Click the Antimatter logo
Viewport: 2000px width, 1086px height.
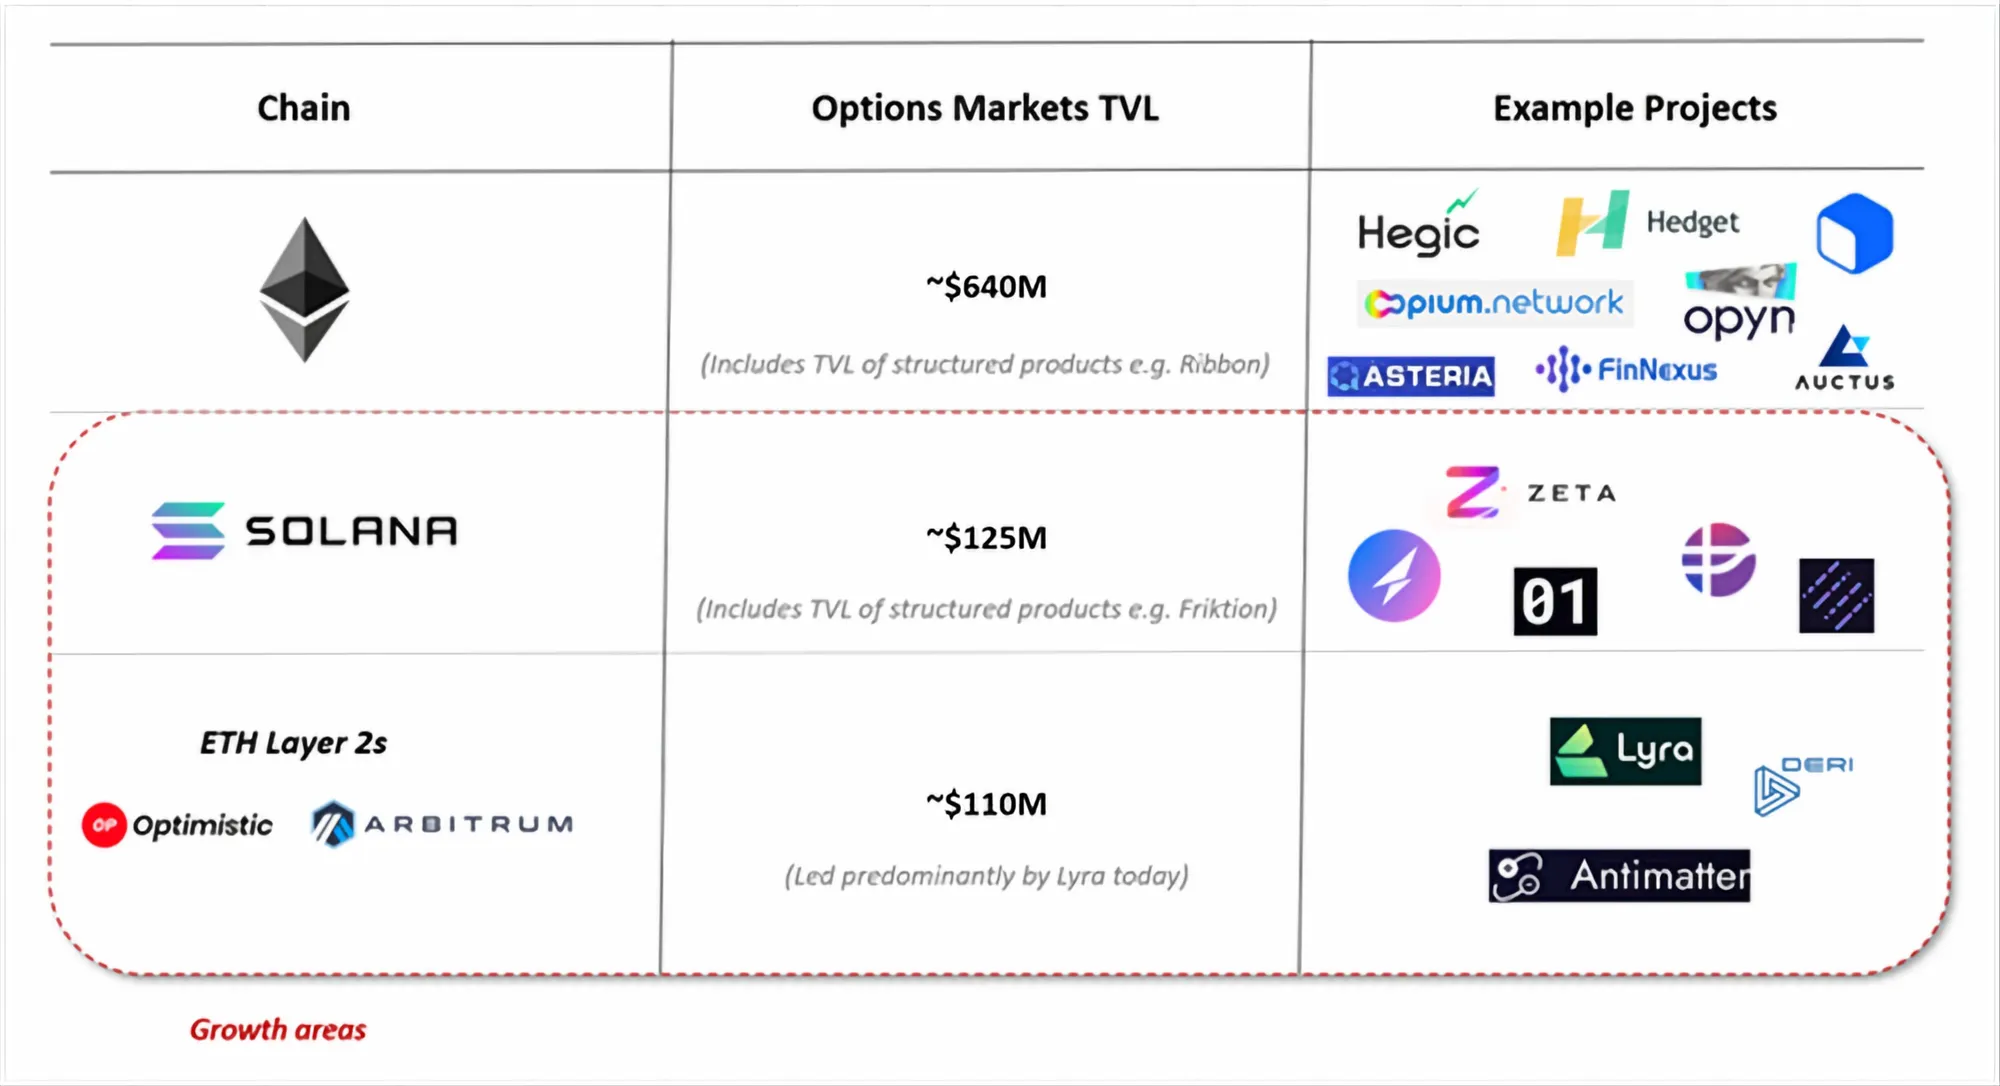tap(1619, 876)
